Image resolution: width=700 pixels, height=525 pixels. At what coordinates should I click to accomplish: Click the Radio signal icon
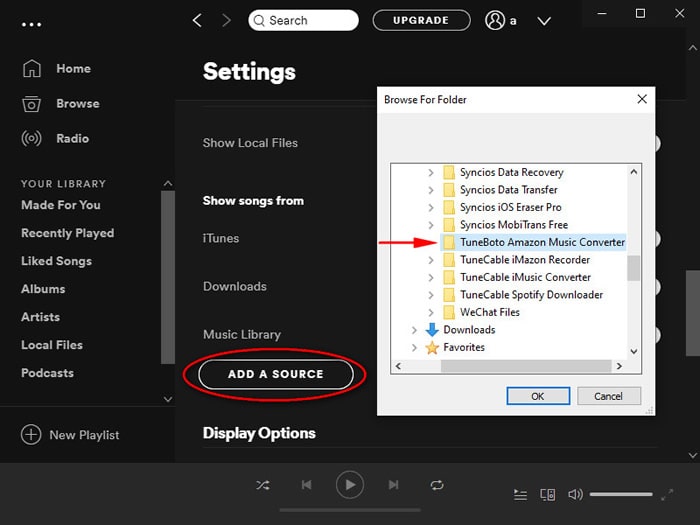32,138
